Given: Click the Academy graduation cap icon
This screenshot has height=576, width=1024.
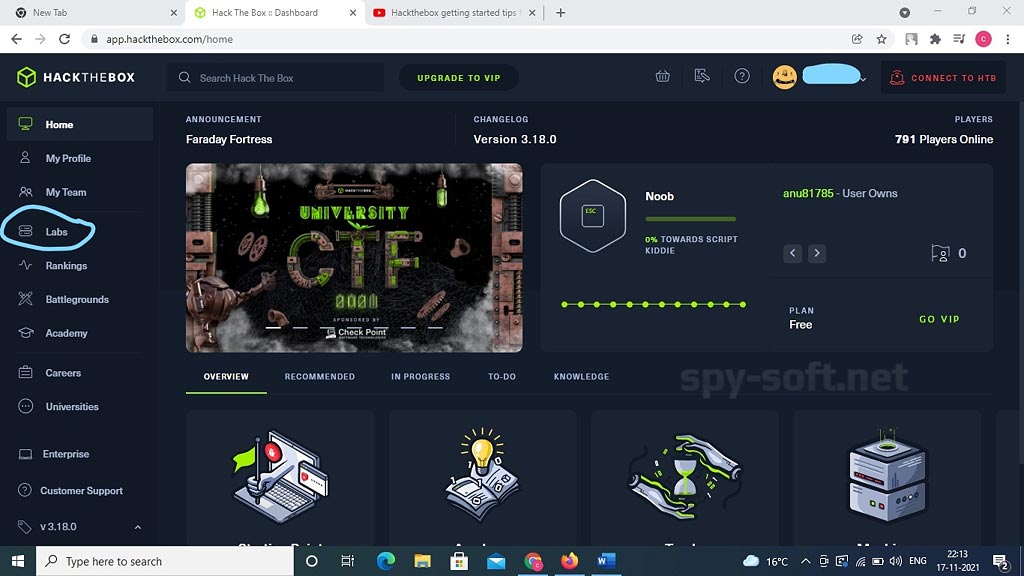Looking at the screenshot, I should (25, 333).
